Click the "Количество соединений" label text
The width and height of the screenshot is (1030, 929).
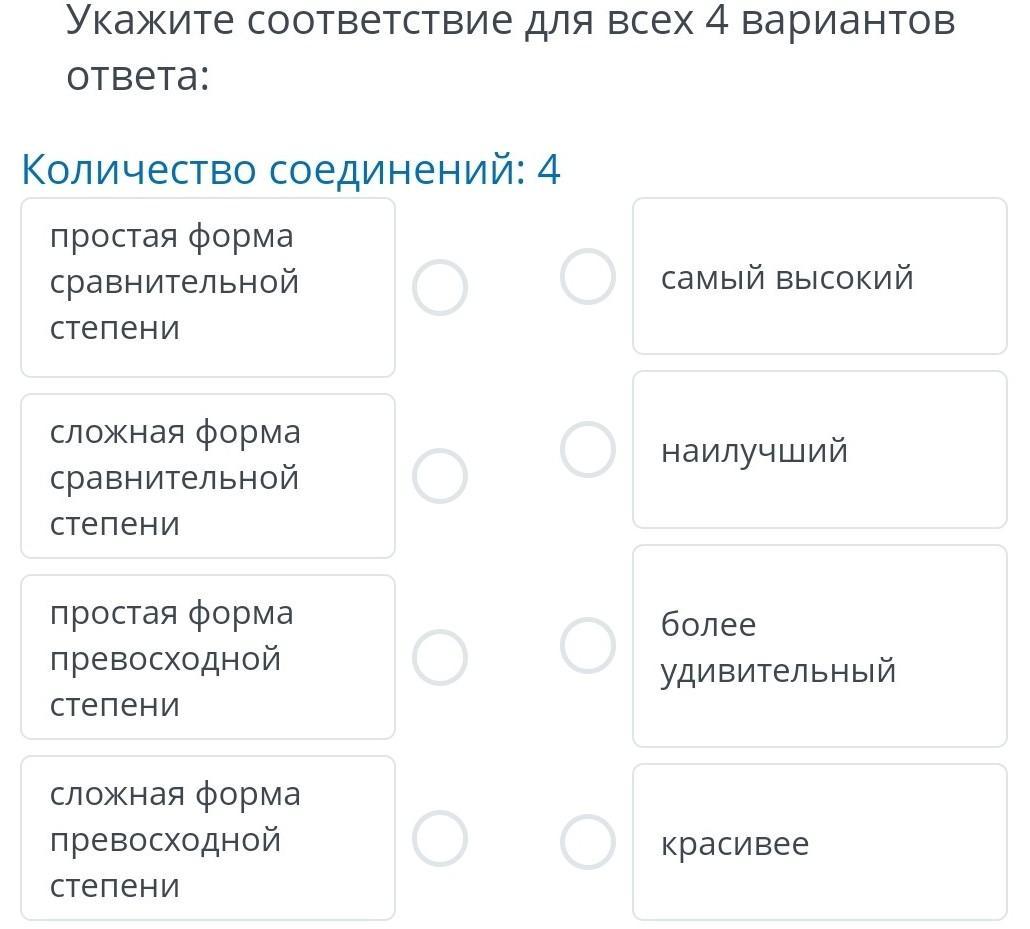272,170
